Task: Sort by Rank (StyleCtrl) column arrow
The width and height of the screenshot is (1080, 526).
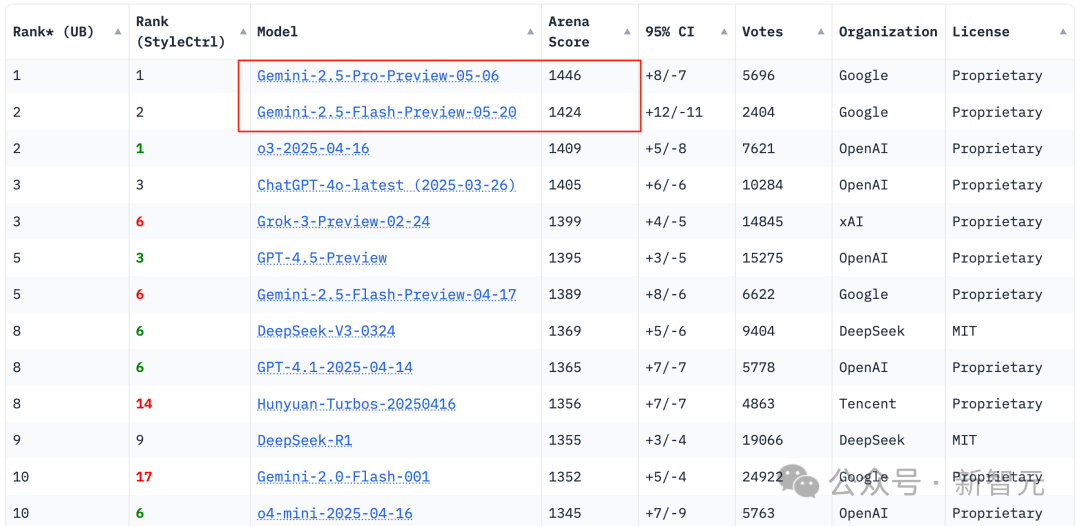Action: click(242, 32)
